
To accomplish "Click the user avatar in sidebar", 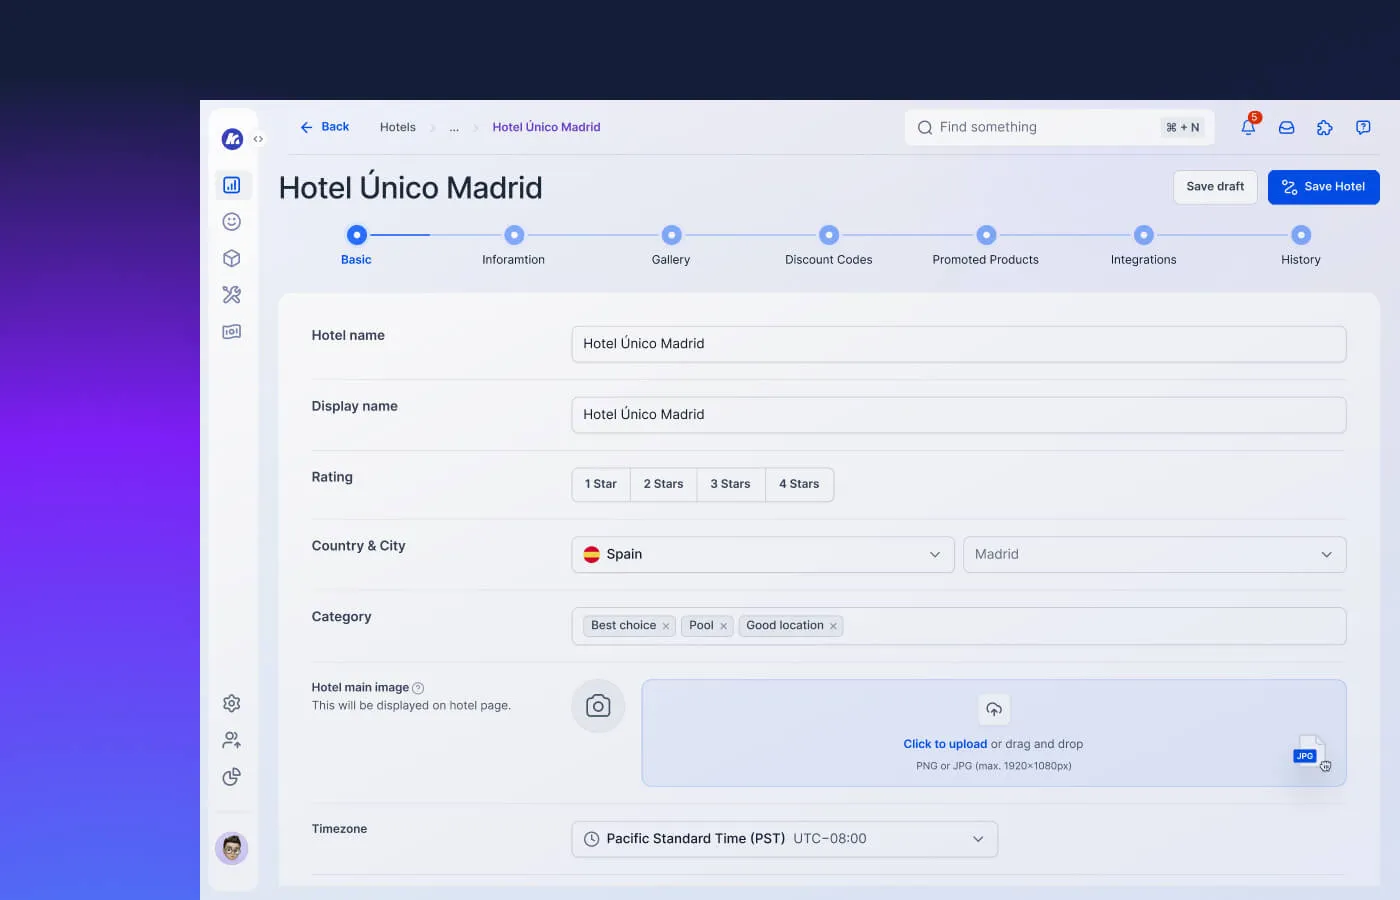I will 232,849.
